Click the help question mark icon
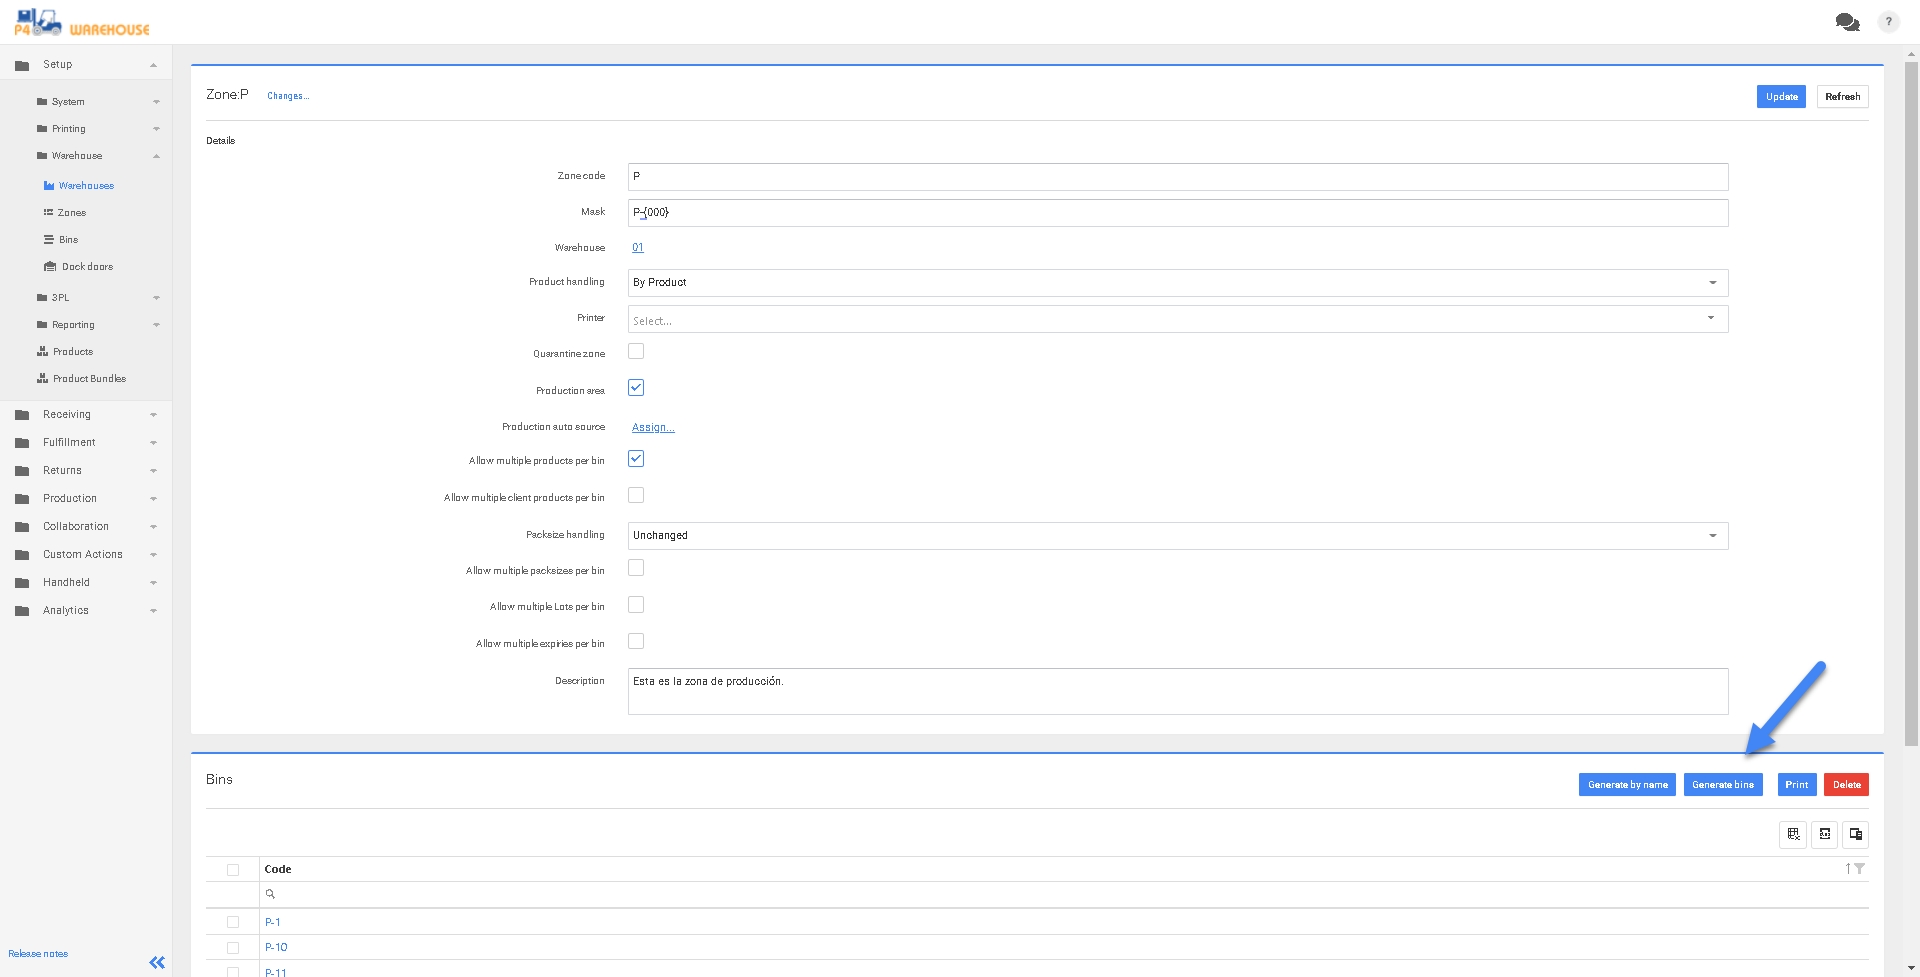Image resolution: width=1920 pixels, height=977 pixels. pyautogui.click(x=1888, y=22)
